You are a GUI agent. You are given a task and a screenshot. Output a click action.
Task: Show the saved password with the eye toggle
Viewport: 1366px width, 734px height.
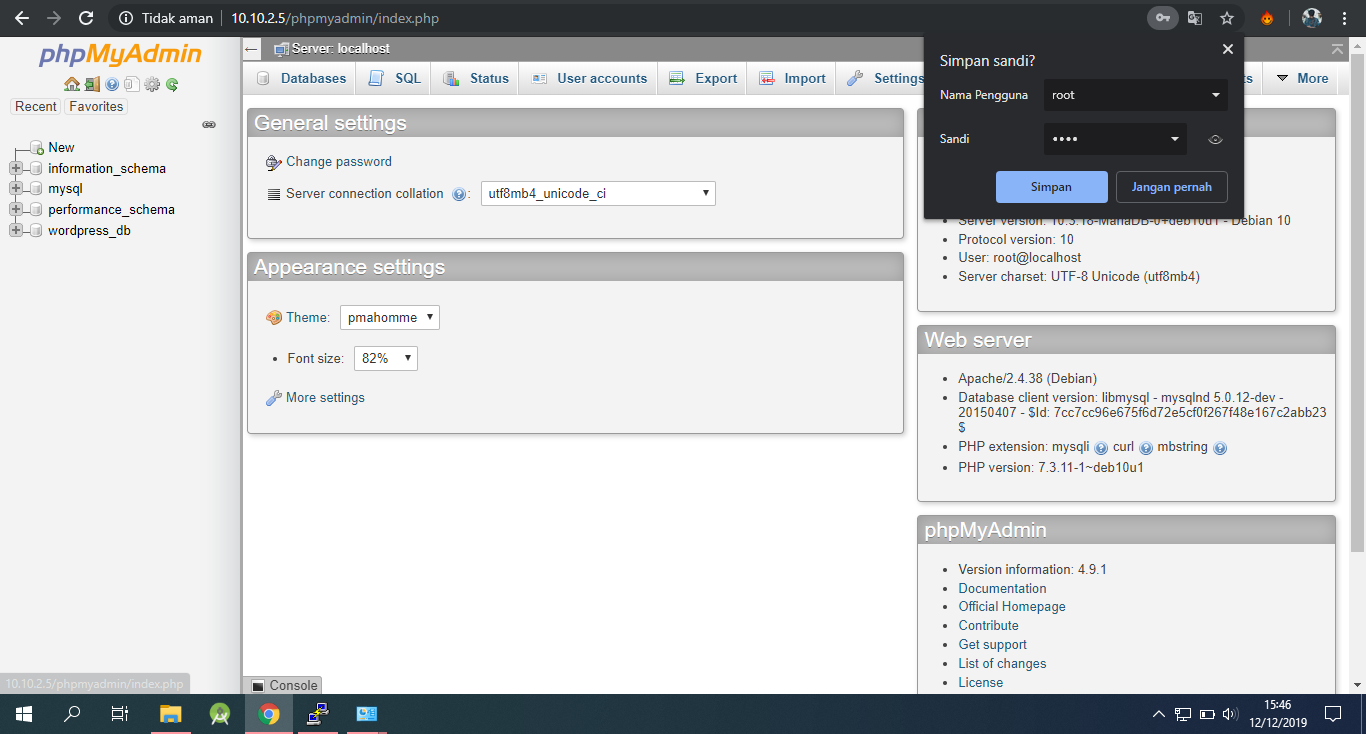coord(1215,139)
